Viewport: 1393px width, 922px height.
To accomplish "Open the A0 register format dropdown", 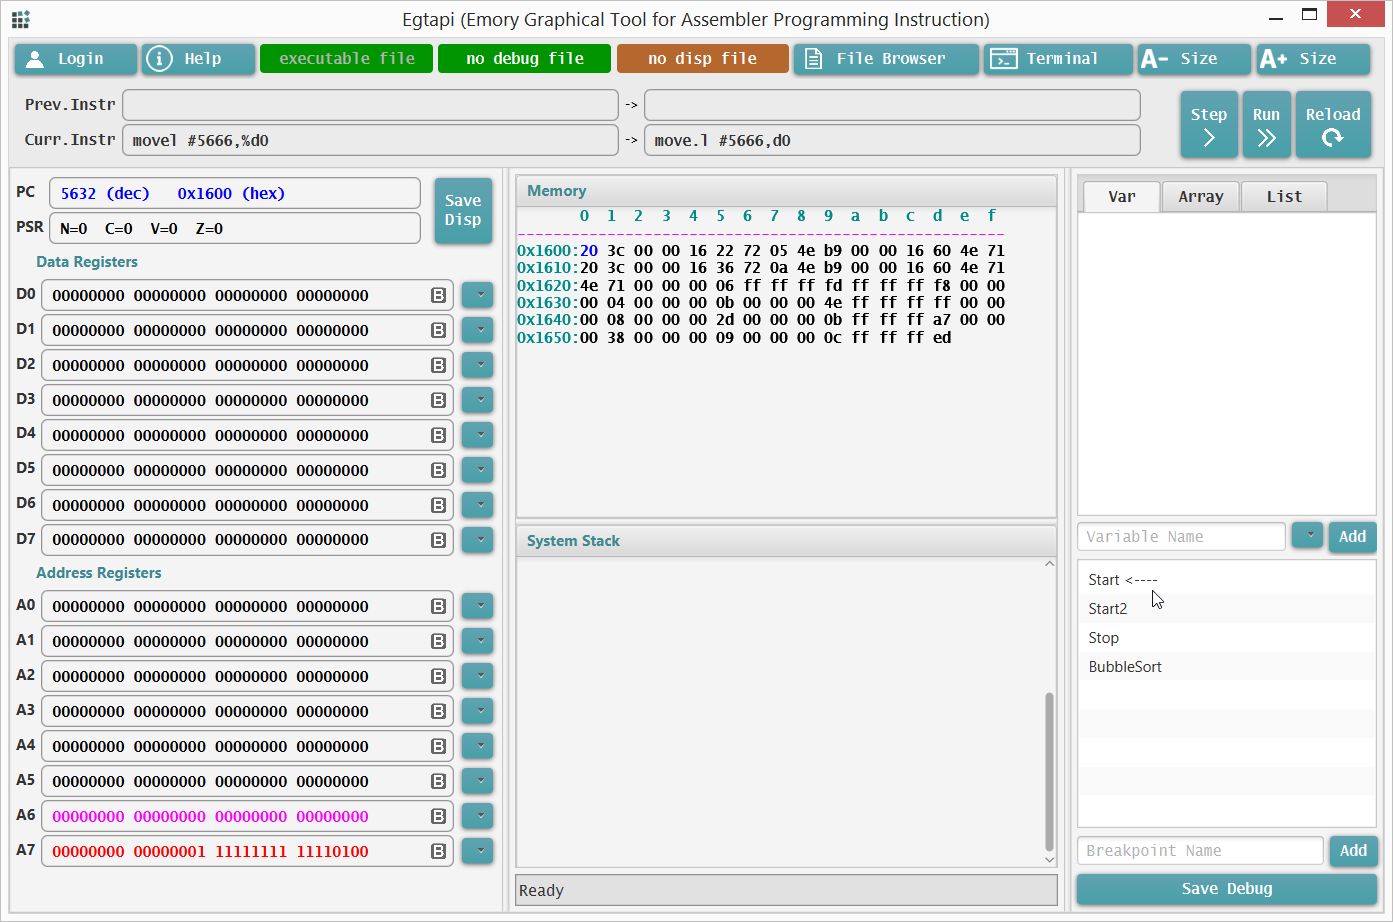I will point(478,606).
